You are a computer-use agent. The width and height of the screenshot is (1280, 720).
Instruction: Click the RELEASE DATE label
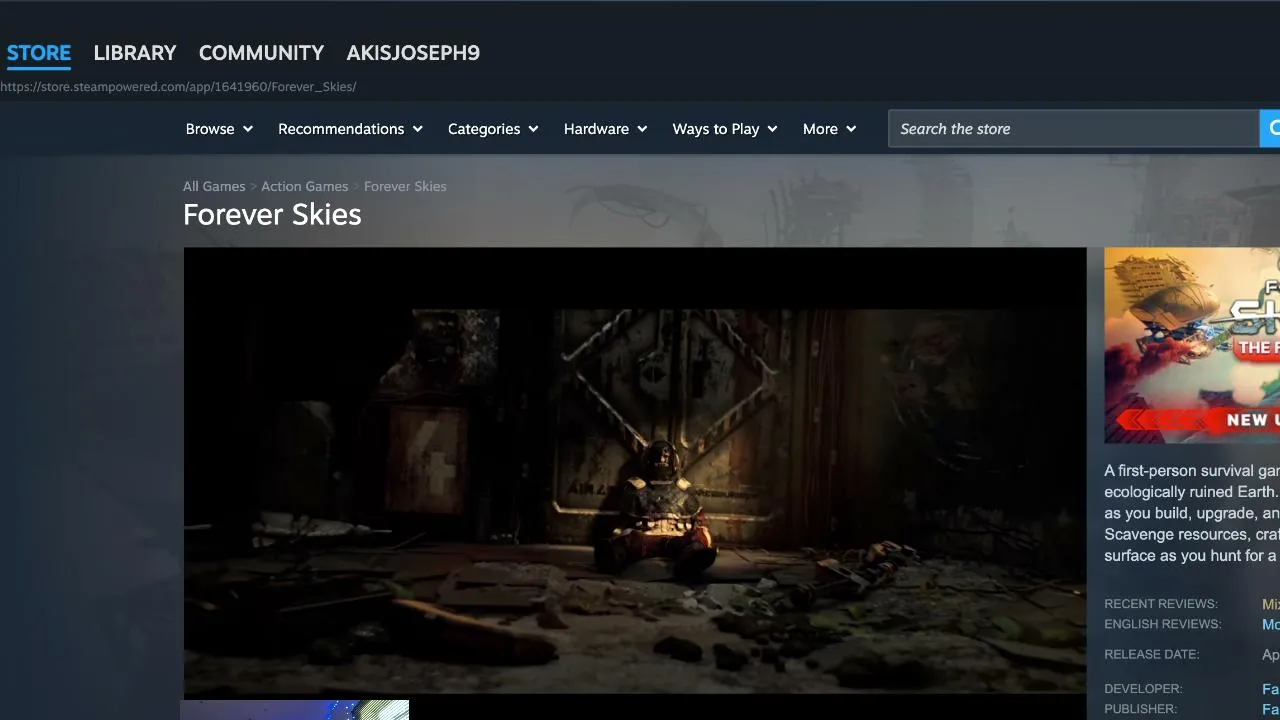pos(1152,654)
